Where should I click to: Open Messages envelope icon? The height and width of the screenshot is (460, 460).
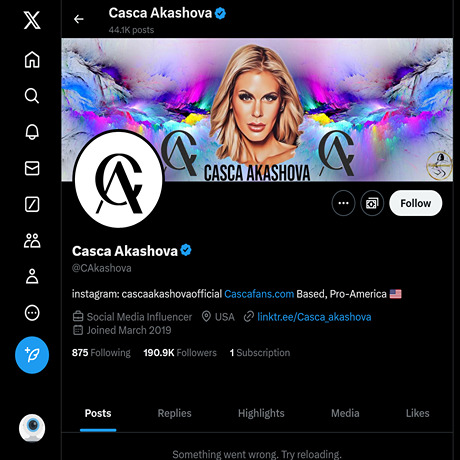[32, 168]
